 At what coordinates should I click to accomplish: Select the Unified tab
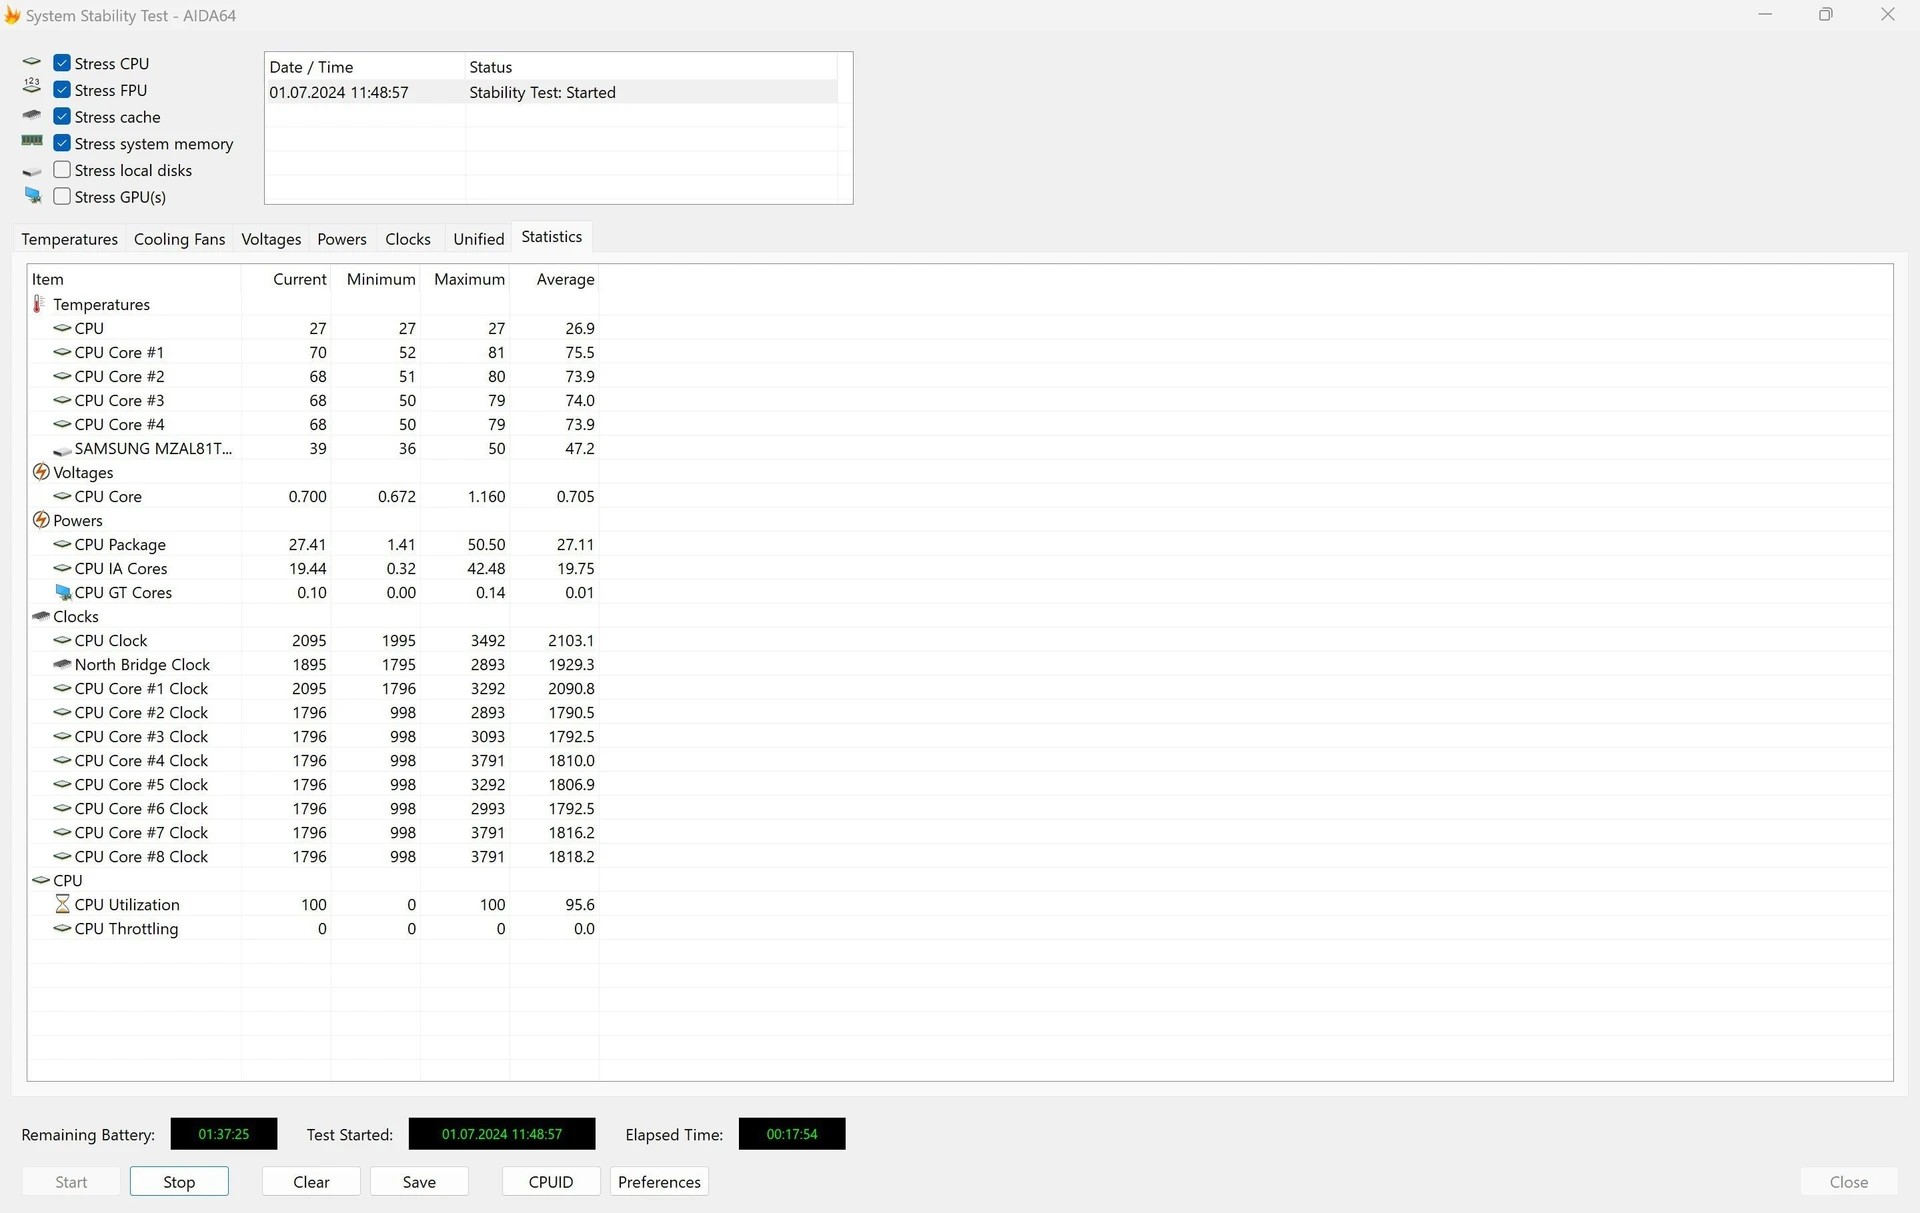point(478,239)
